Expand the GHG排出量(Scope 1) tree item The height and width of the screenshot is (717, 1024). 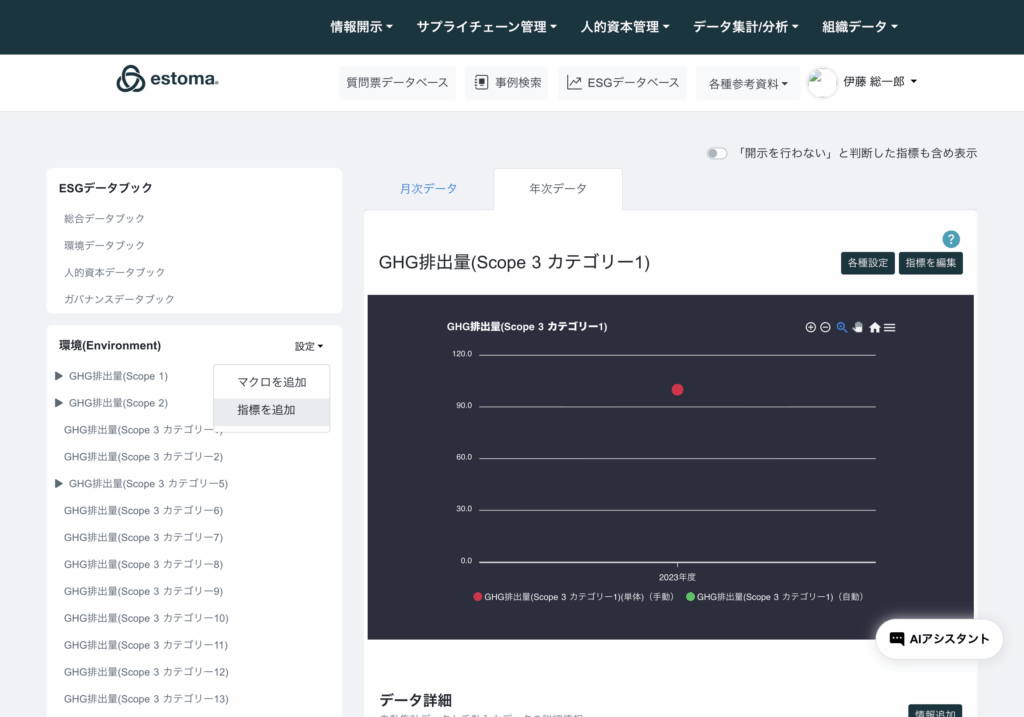(59, 376)
